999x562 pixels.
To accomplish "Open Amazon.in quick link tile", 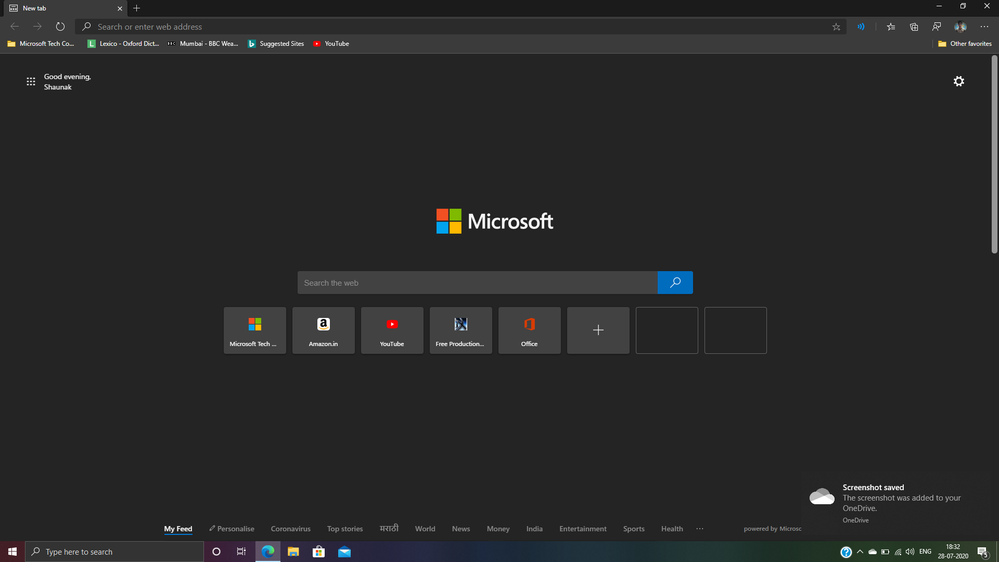I will (323, 330).
